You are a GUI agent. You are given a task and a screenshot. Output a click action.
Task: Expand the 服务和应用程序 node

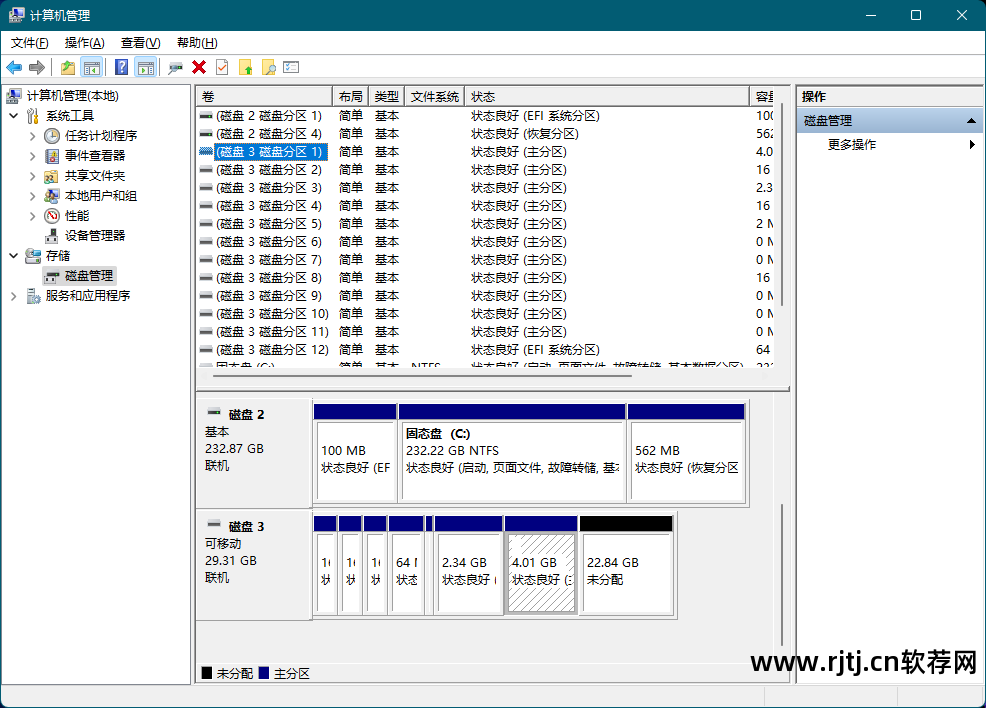point(13,296)
